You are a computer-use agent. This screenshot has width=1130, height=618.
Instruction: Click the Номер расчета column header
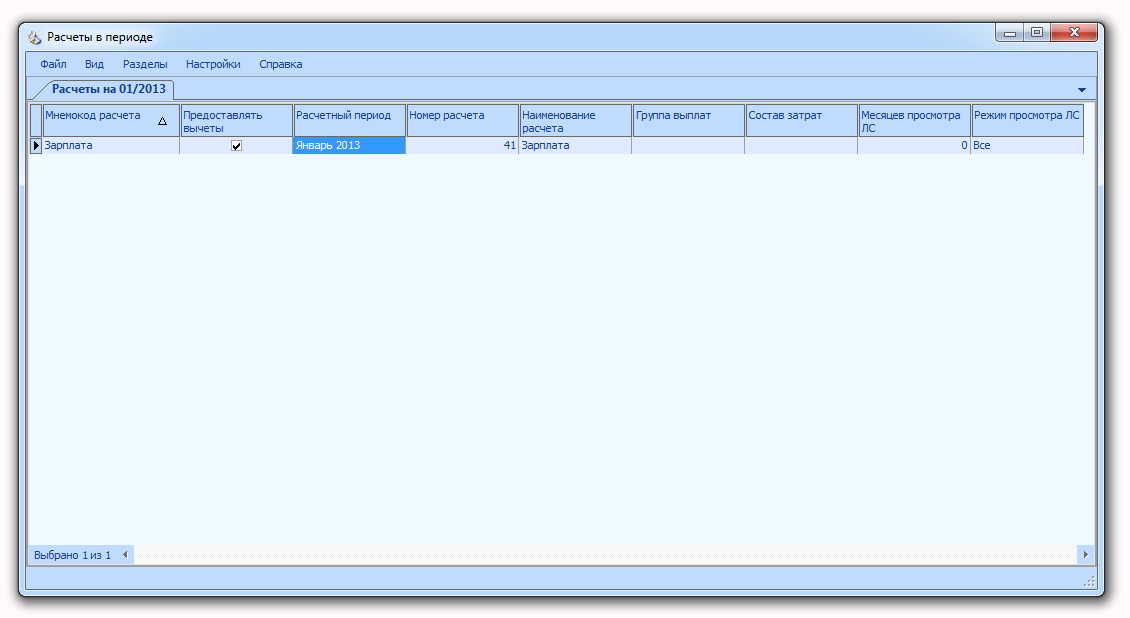(463, 120)
